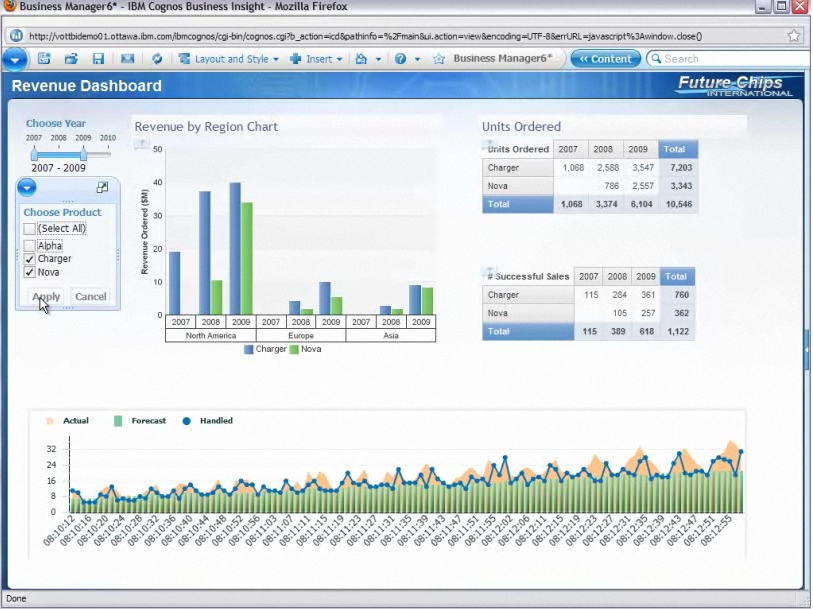Click the home icon in the toolbar
The width and height of the screenshot is (813, 609).
(361, 59)
